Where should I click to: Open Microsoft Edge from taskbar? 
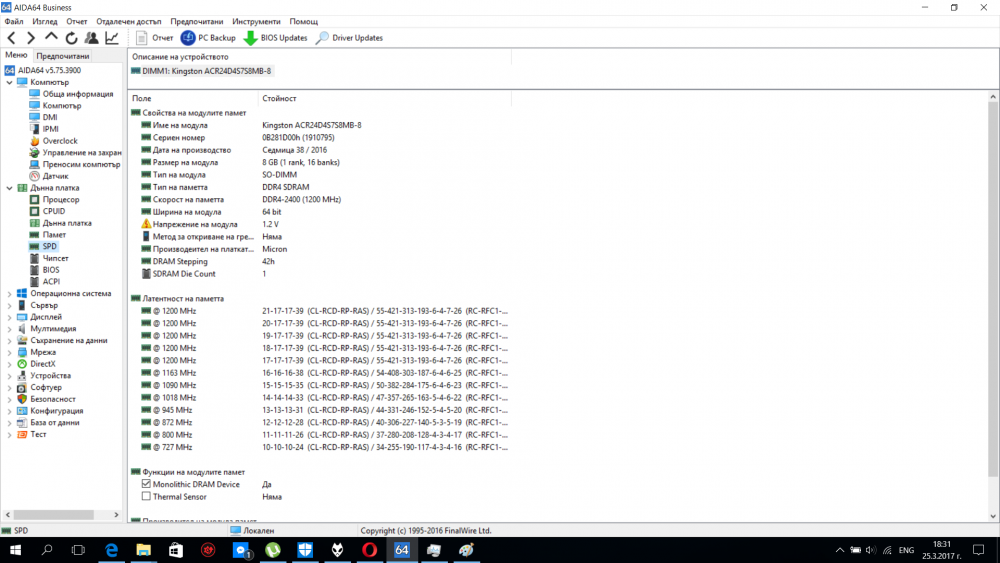click(x=112, y=550)
